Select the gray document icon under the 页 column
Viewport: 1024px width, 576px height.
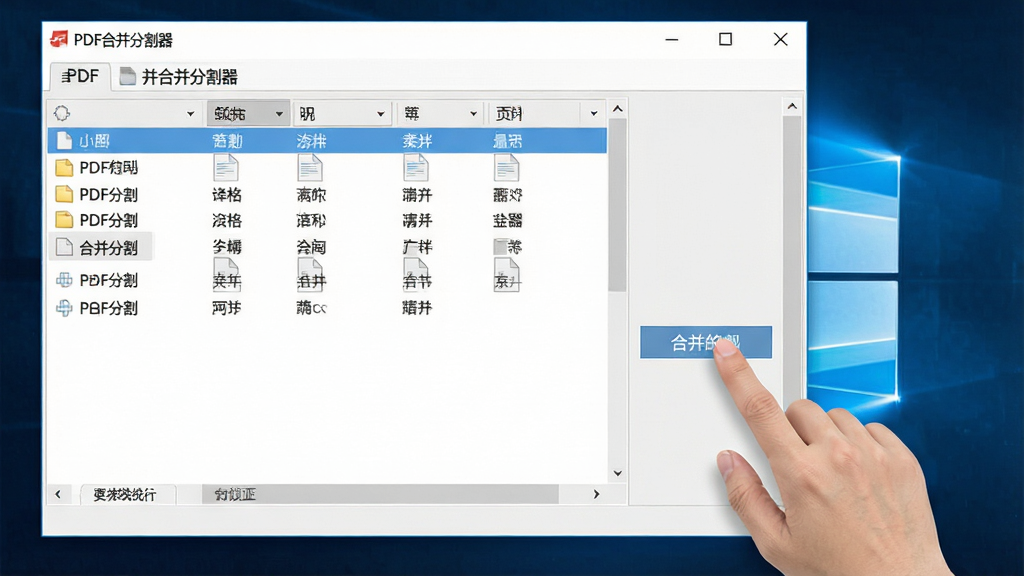[506, 274]
